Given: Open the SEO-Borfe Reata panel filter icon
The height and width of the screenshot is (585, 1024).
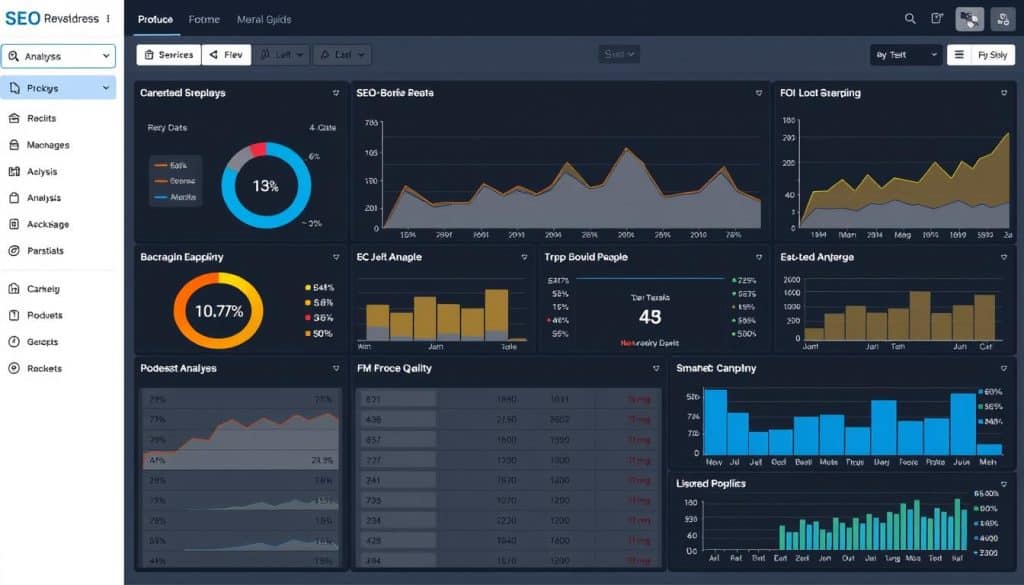Looking at the screenshot, I should [759, 93].
